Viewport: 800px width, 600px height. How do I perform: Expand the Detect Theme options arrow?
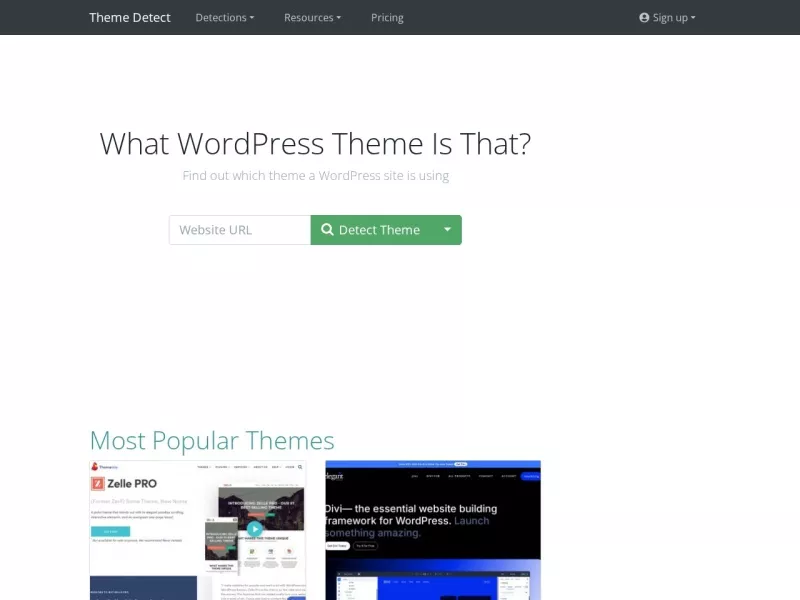(x=447, y=230)
